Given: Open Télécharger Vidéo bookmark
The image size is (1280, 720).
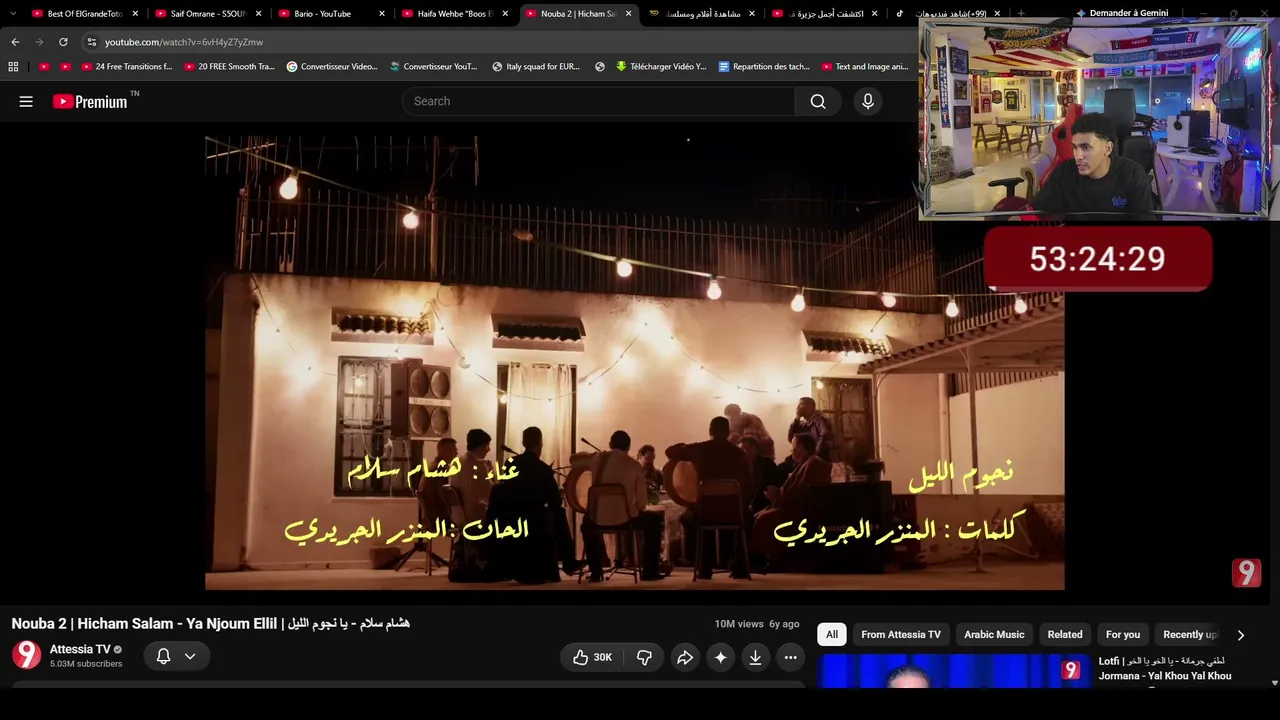Looking at the screenshot, I should [x=661, y=67].
